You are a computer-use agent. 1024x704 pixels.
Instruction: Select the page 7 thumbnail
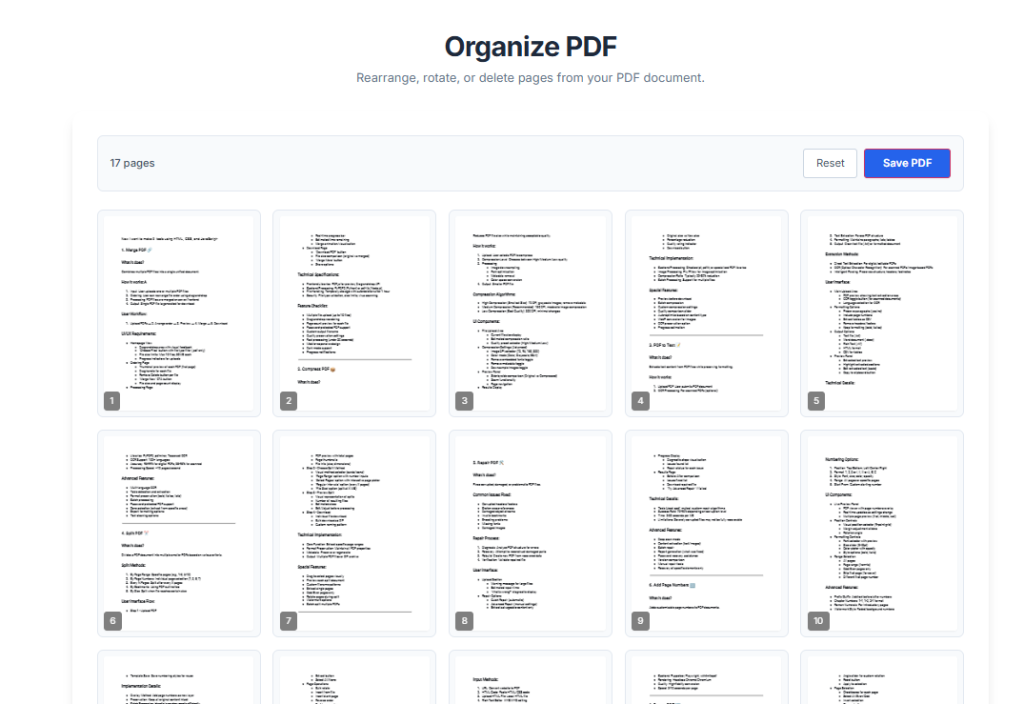click(x=354, y=532)
